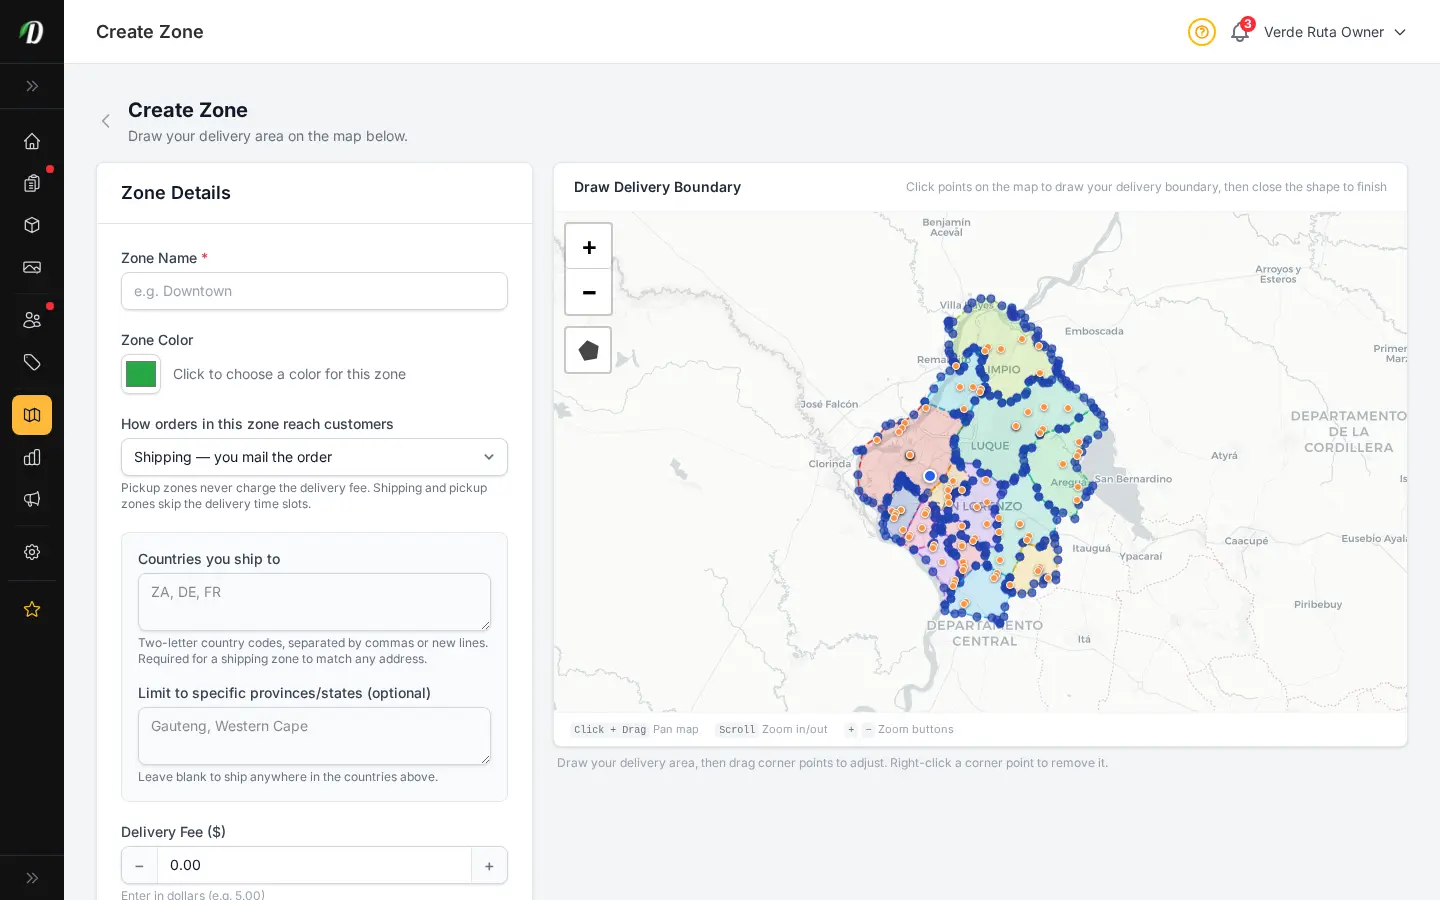
Task: Click the Delivery Fee amount field
Action: [x=314, y=866]
